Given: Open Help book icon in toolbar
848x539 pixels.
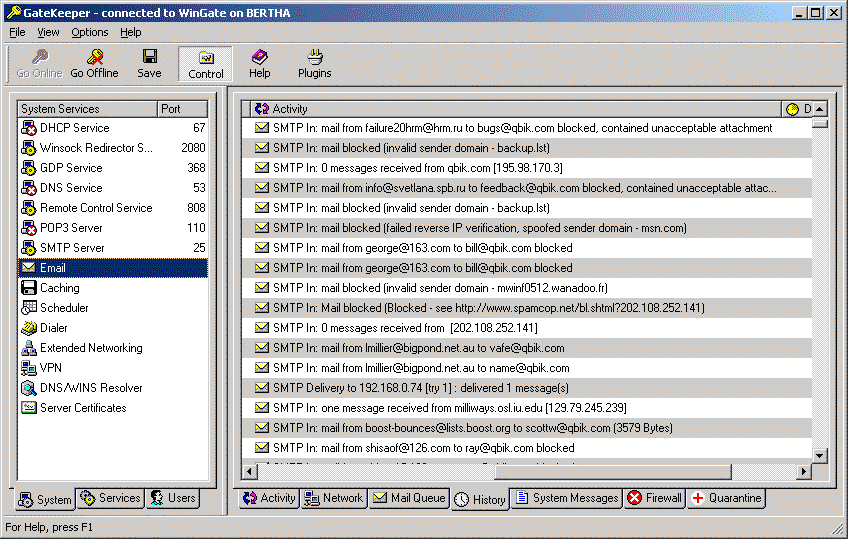Looking at the screenshot, I should 260,56.
